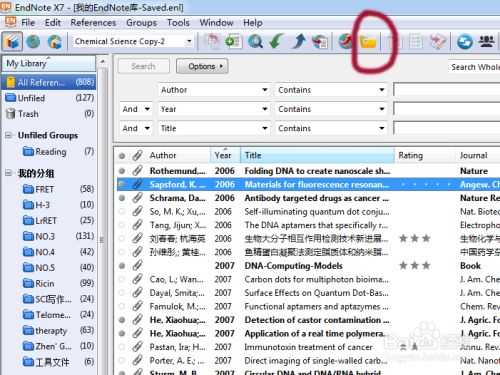Click the Author search text input field
Screen dimensions: 500x375
tap(447, 90)
